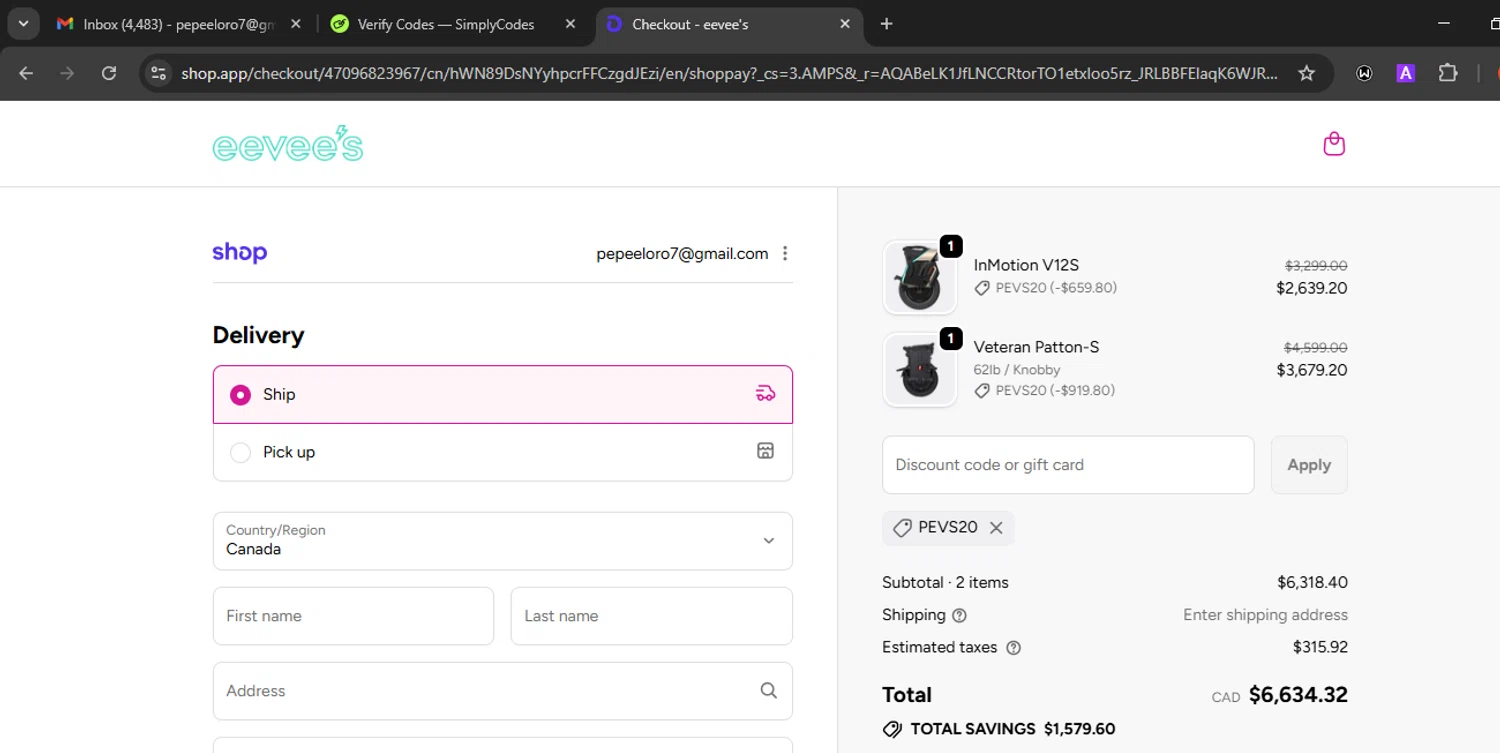Close the Verify Codes SimplyCodes tab
This screenshot has height=753, width=1500.
570,24
